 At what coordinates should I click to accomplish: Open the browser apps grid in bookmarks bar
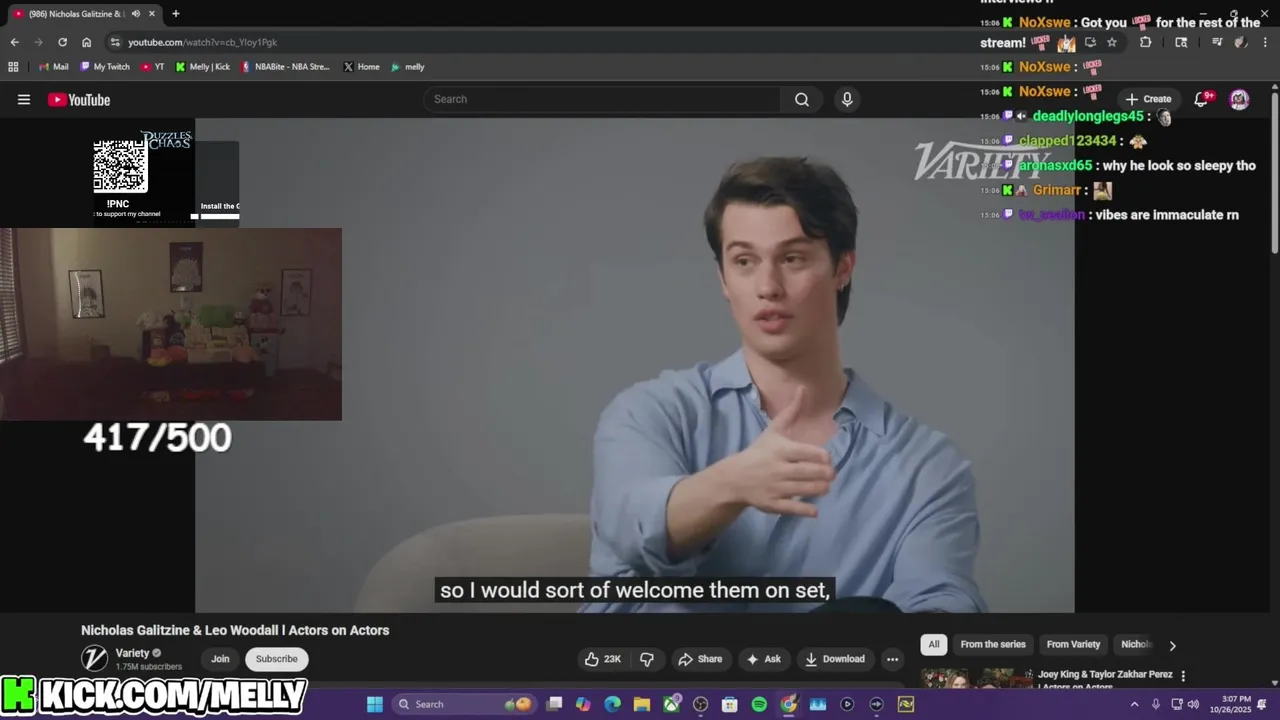point(13,67)
